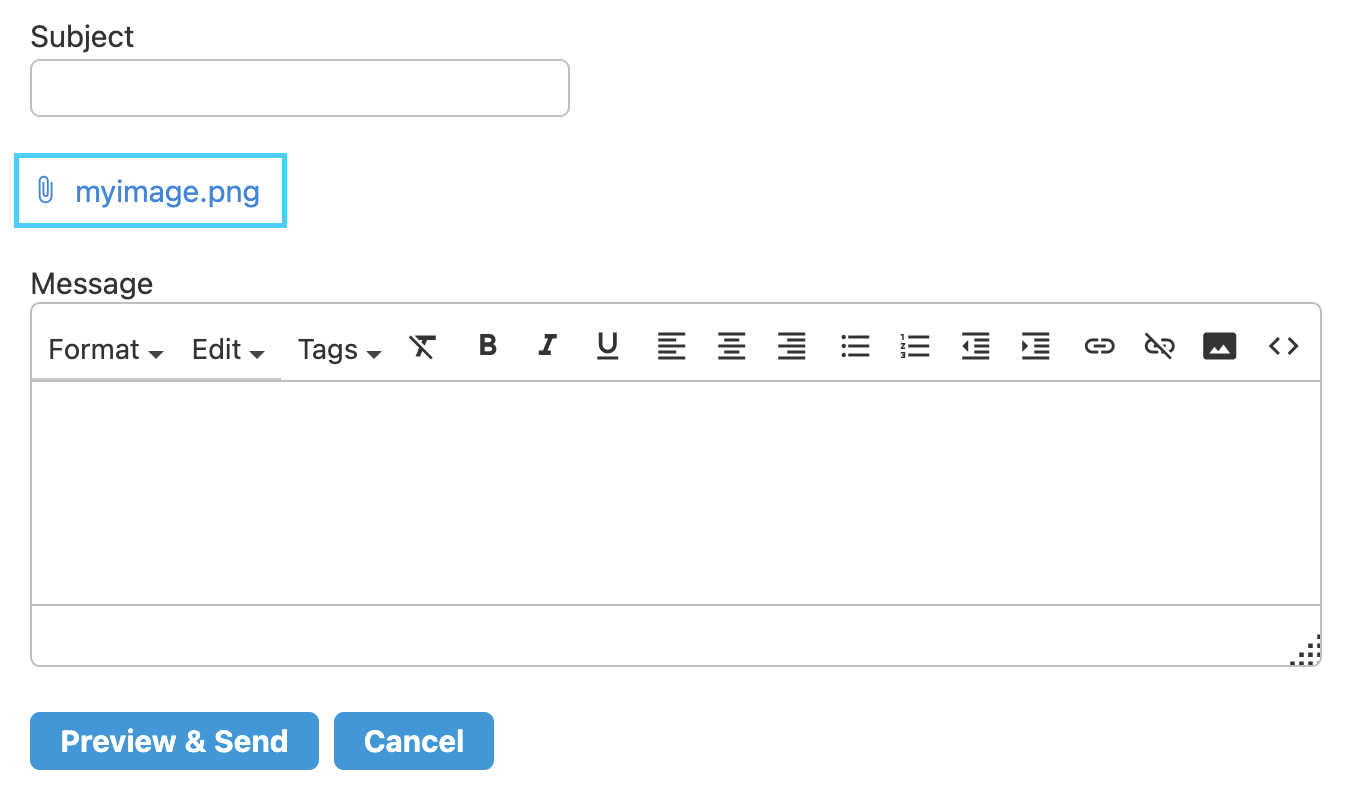The image size is (1360, 808).
Task: Open the Format dropdown menu
Action: coord(105,350)
